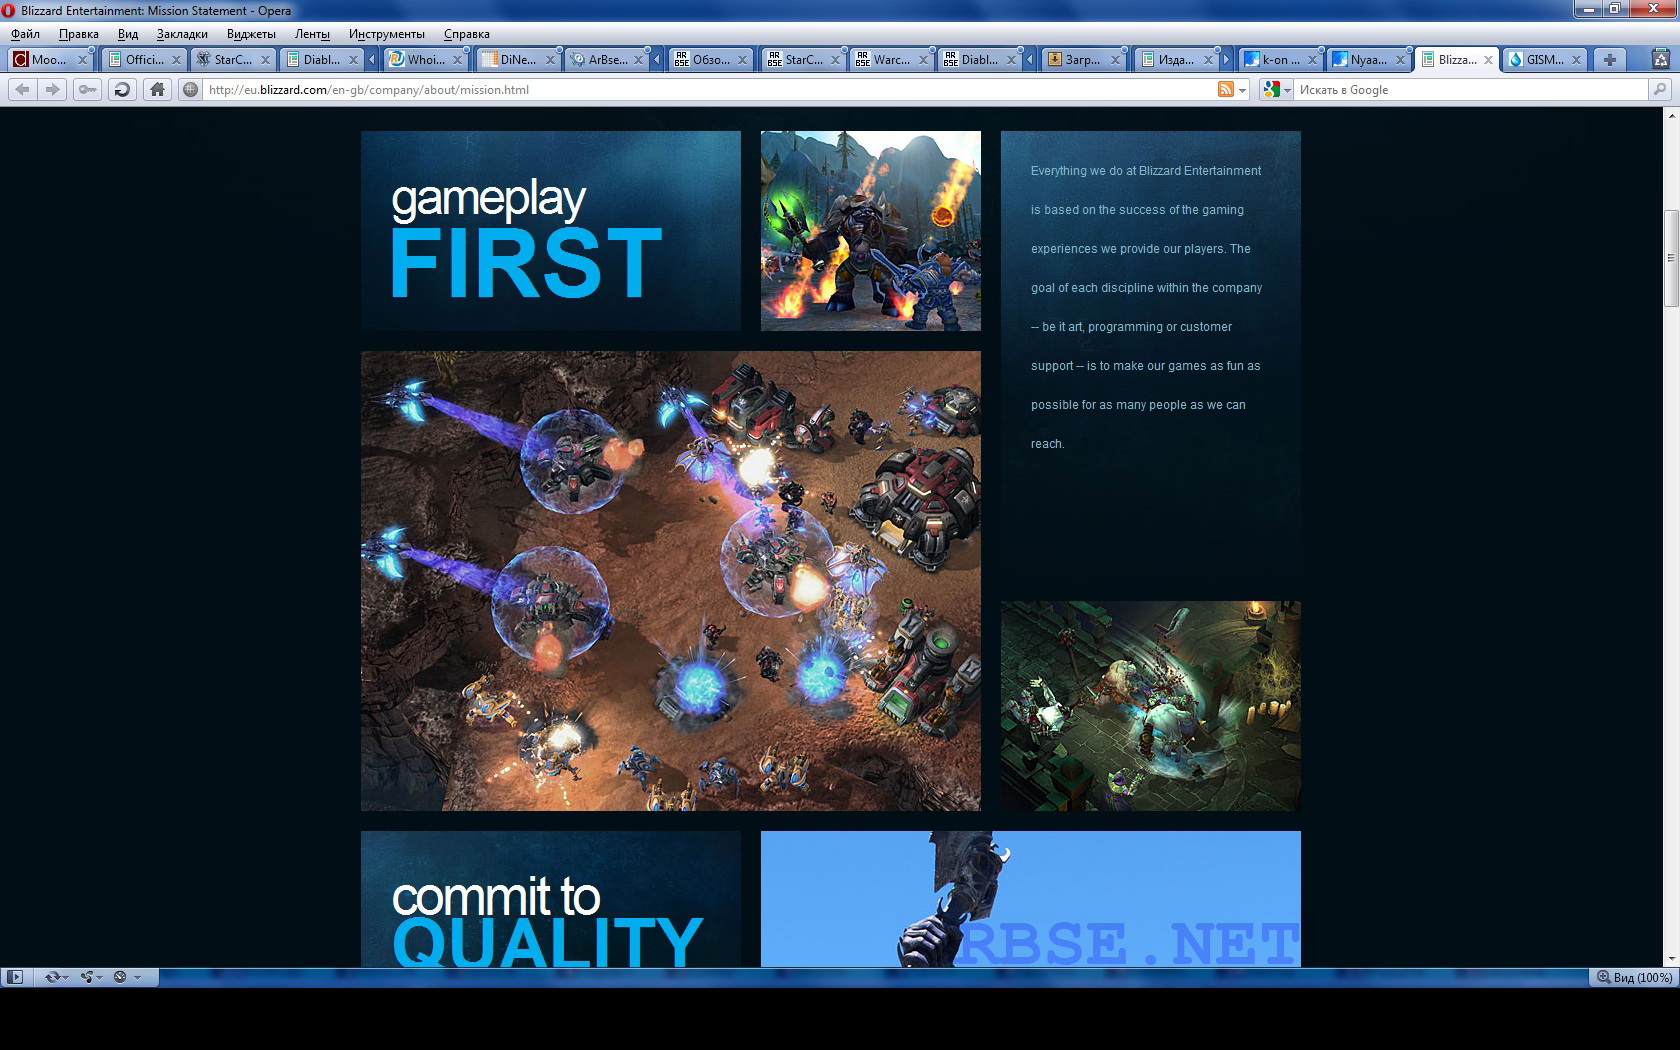Screen dimensions: 1680x1050
Task: Collapse the tab group arrow before 'Загр...' tab
Action: pos(1029,60)
